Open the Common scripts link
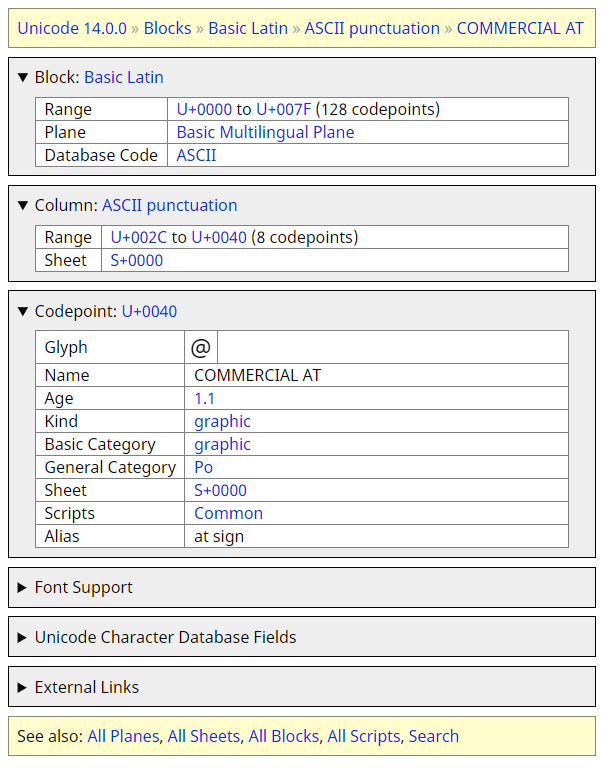This screenshot has height=768, width=604. (x=229, y=513)
